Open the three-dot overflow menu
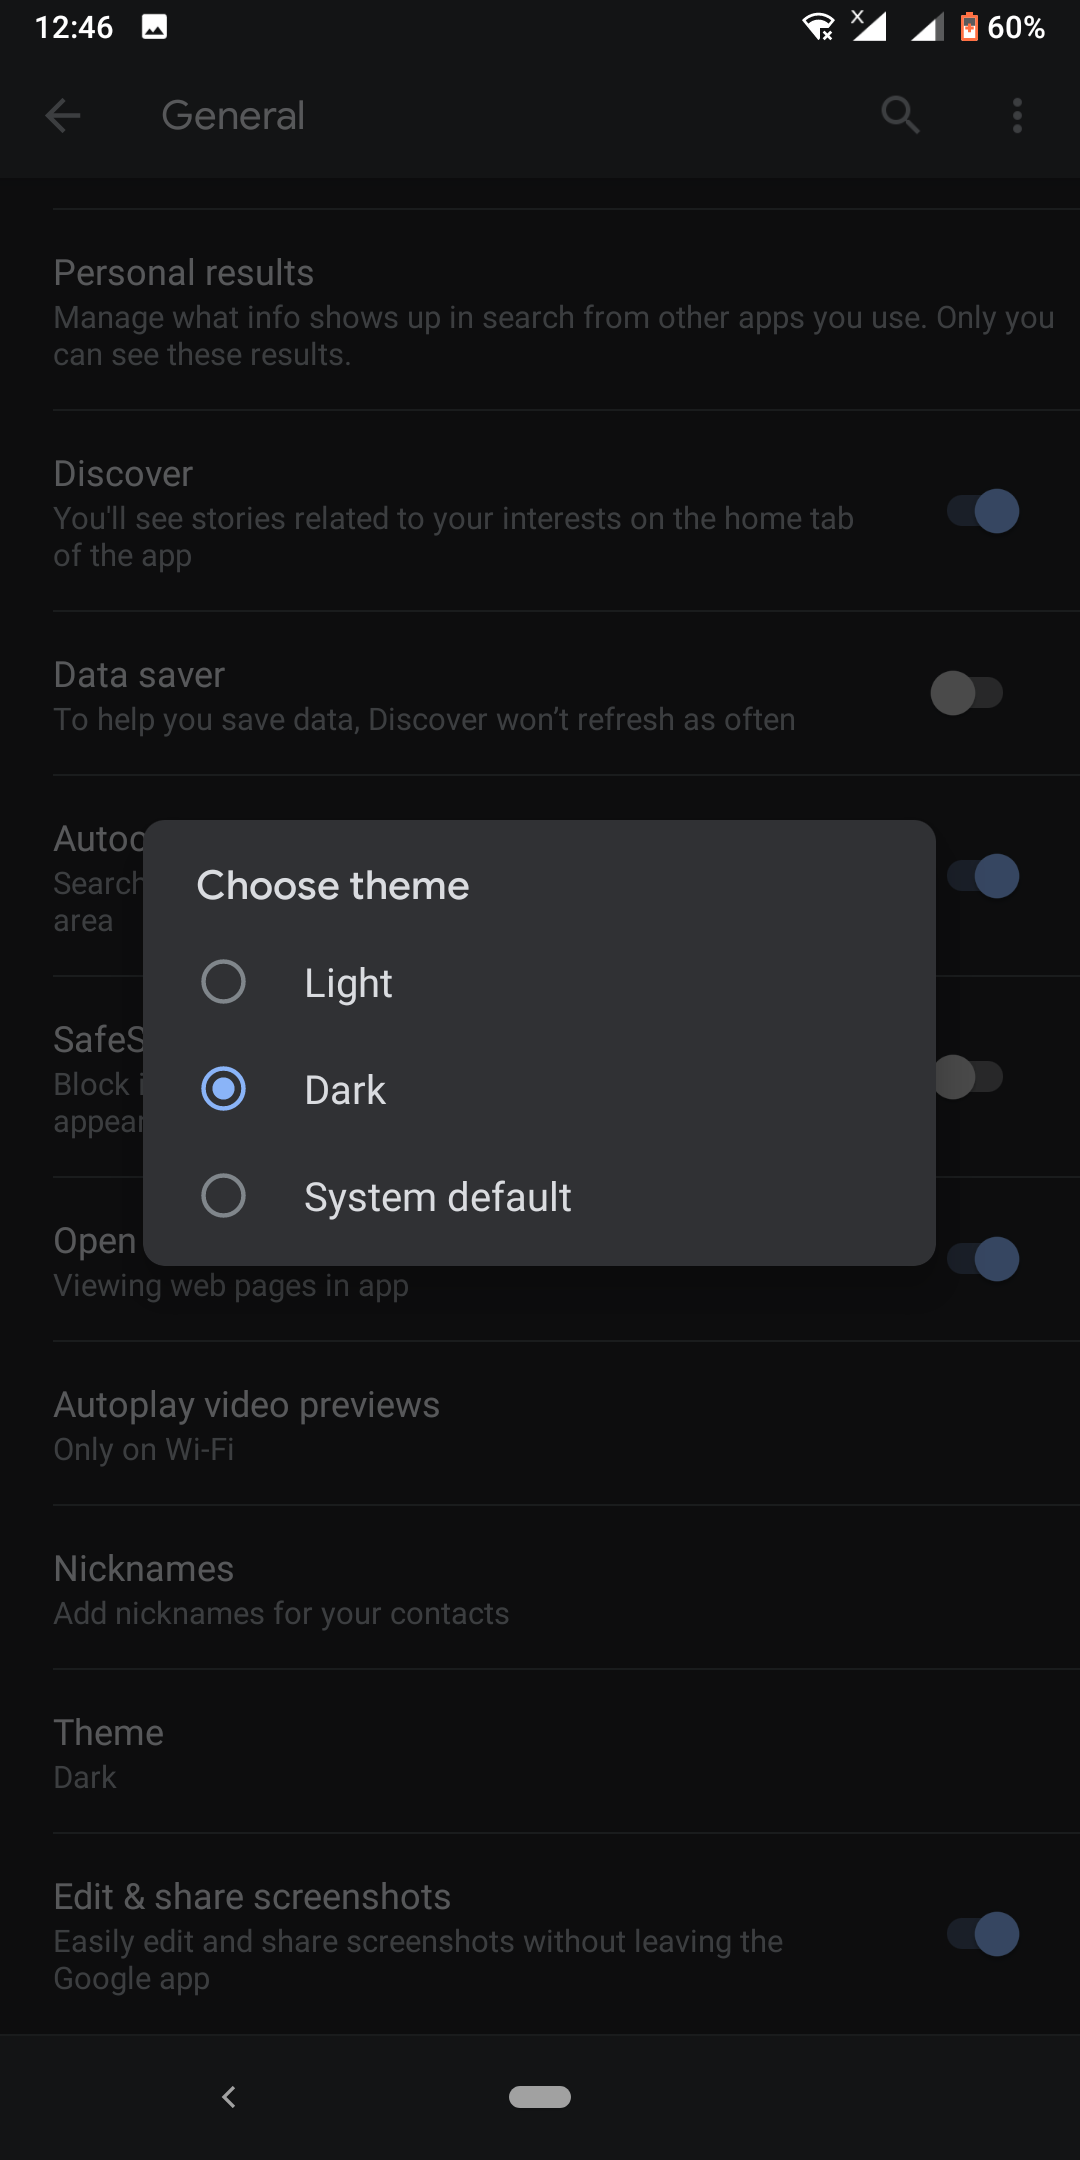 (1016, 114)
